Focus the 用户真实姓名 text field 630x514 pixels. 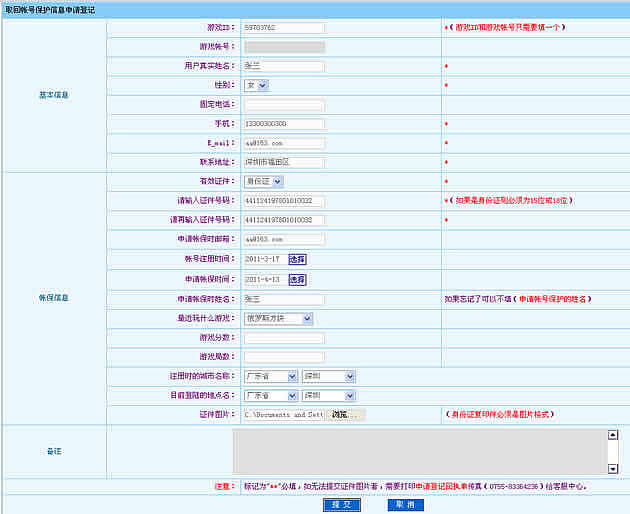pyautogui.click(x=284, y=67)
